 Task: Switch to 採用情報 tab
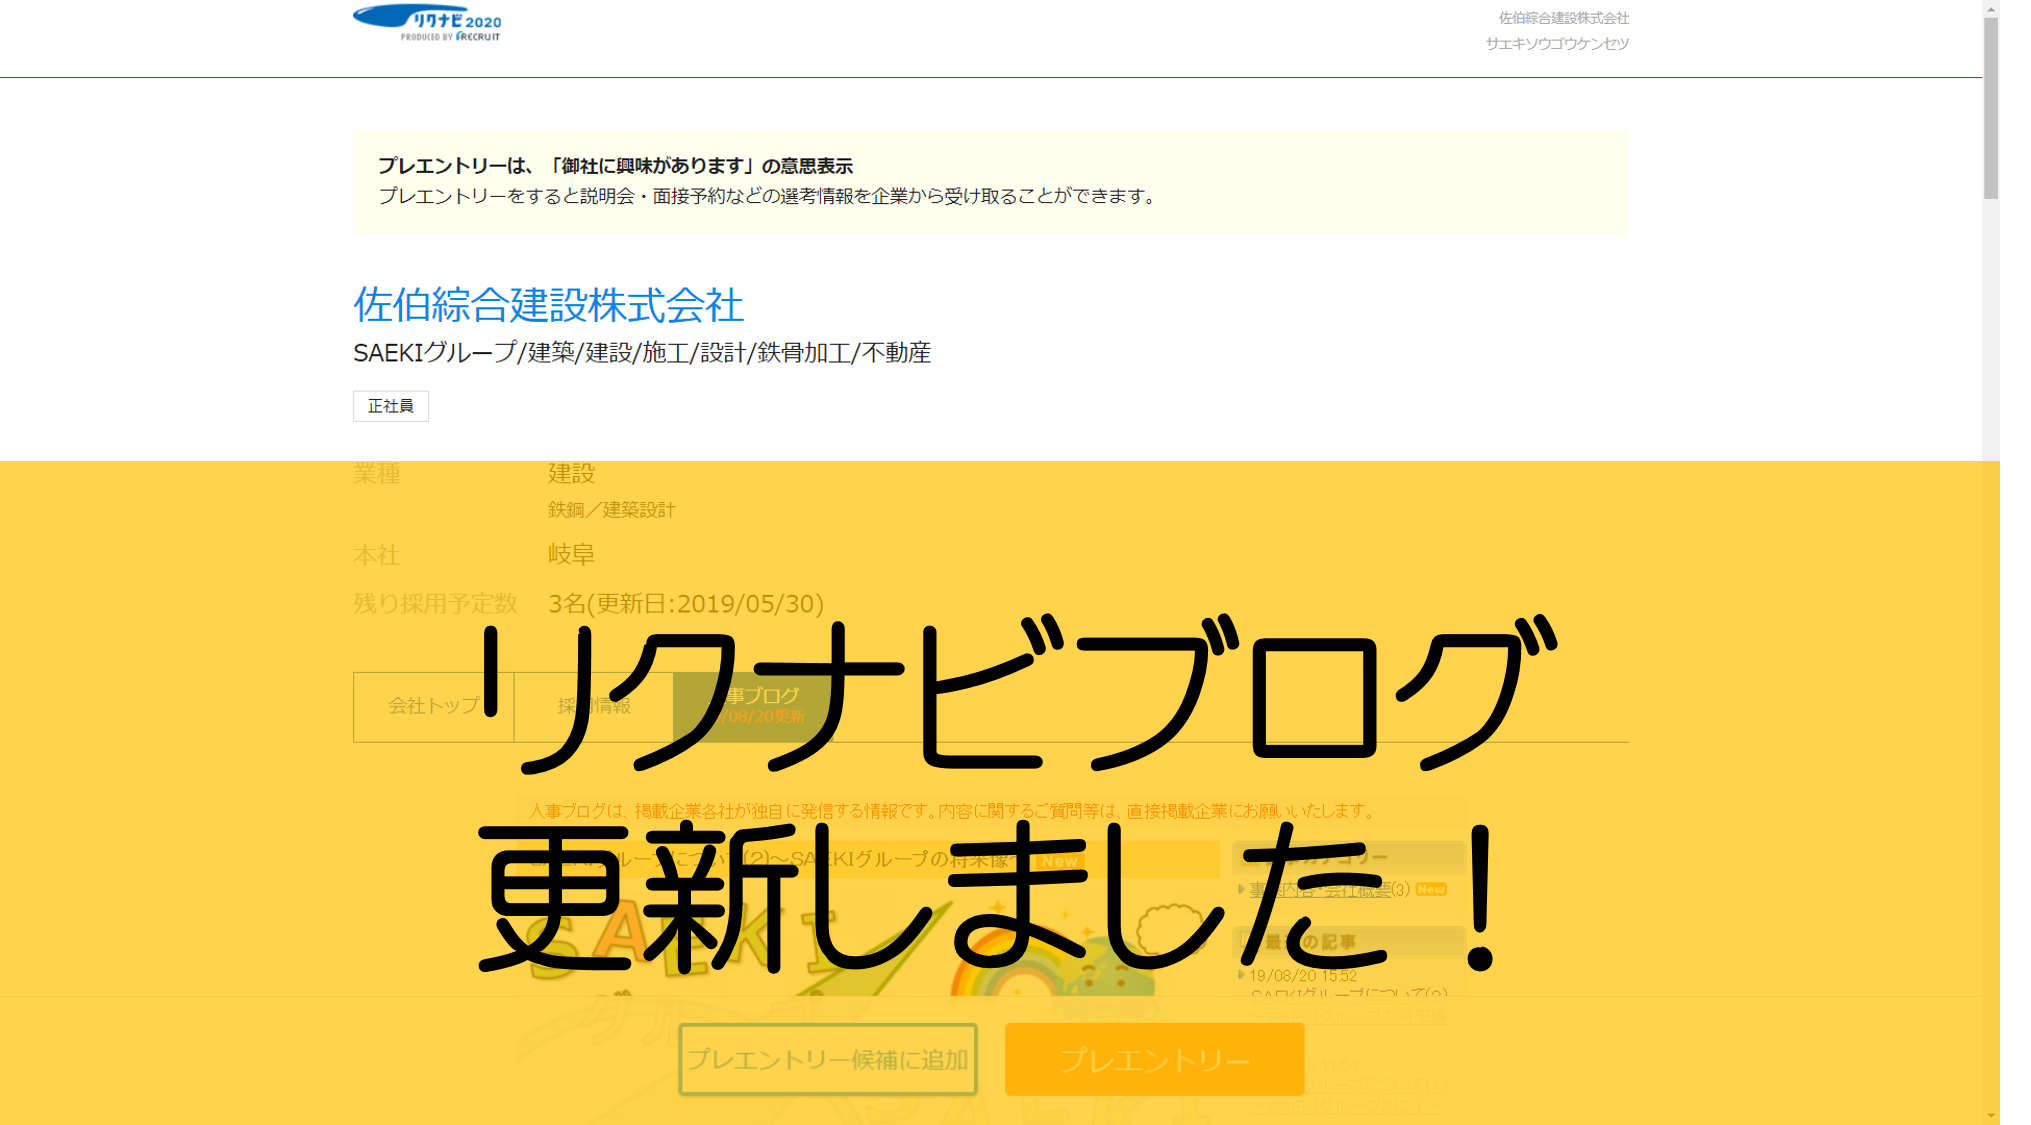(594, 706)
